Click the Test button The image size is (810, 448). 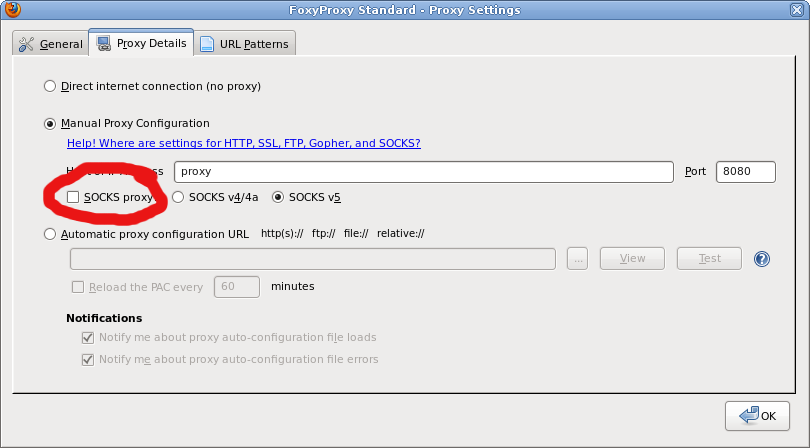709,258
